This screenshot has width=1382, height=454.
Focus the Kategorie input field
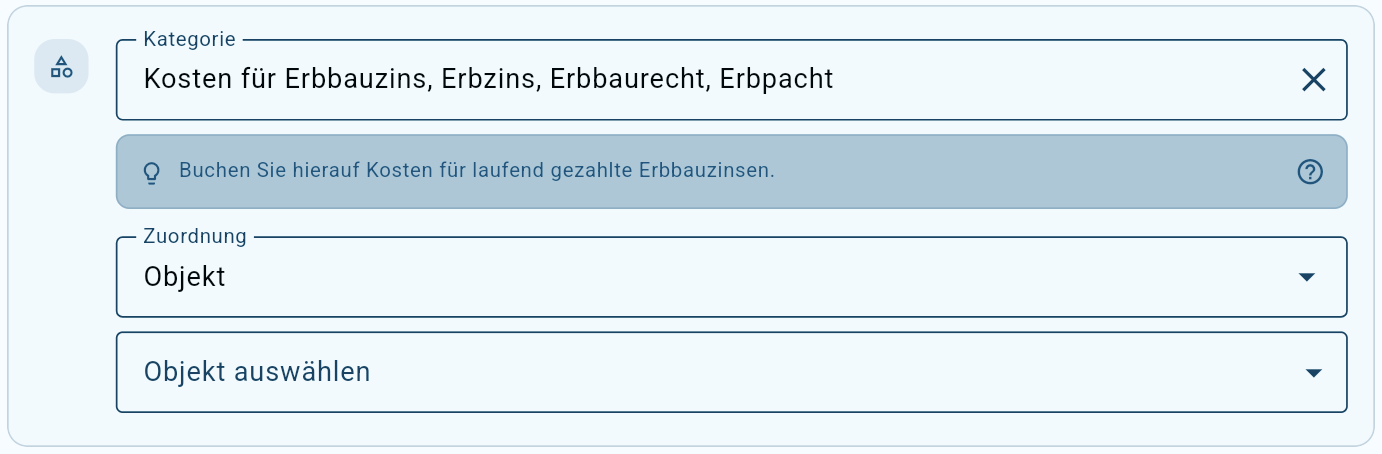point(732,80)
